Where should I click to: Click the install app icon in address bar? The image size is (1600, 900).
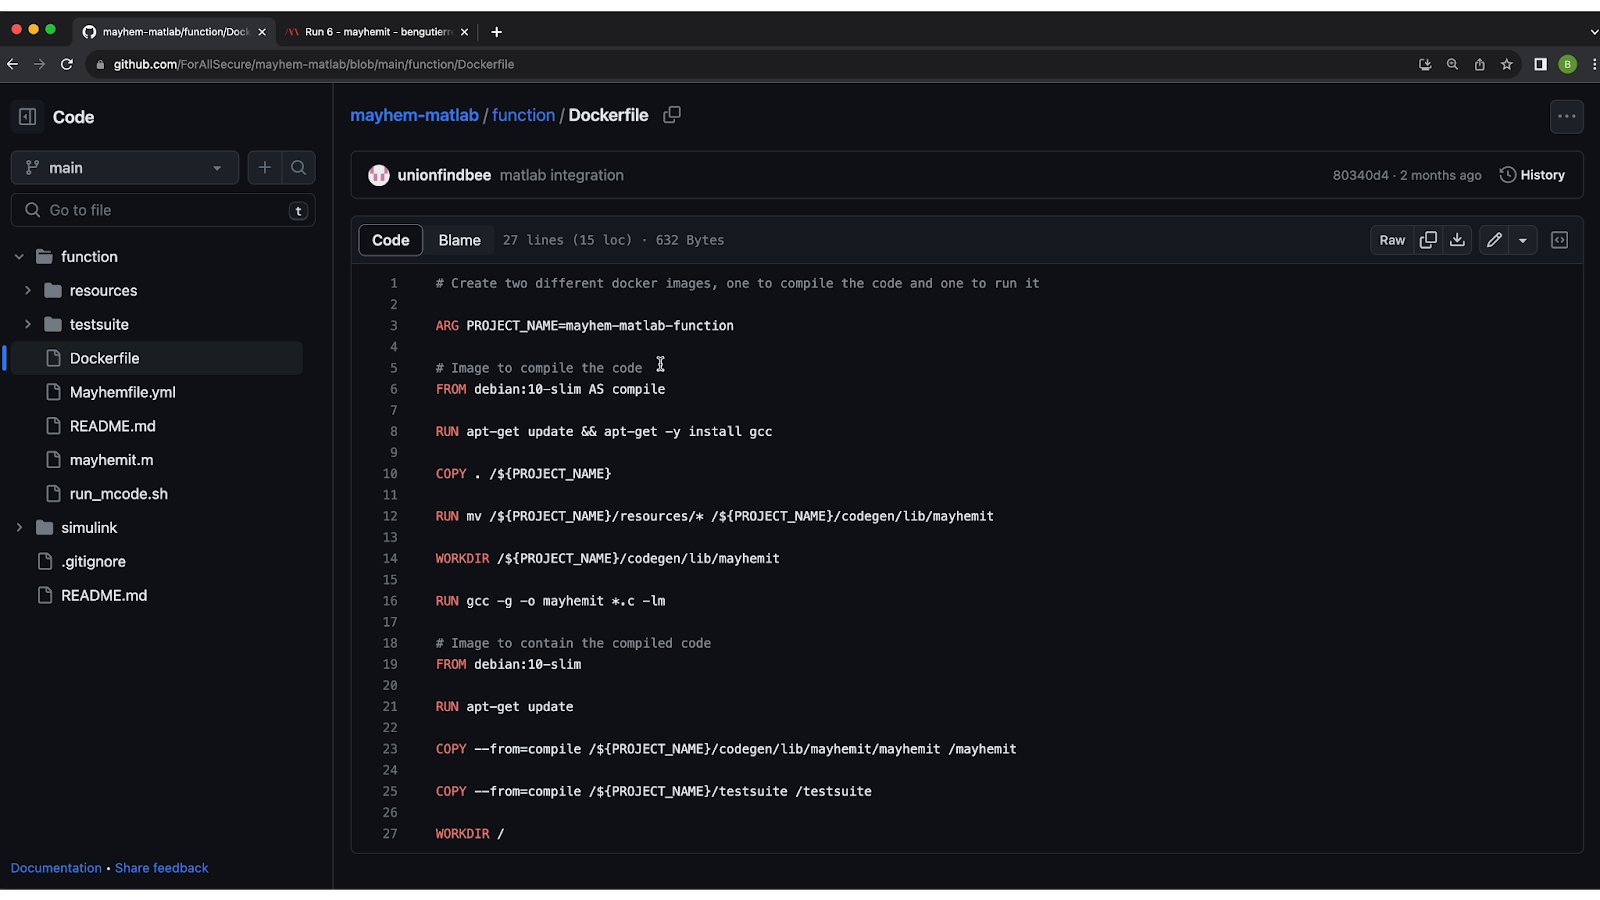coord(1425,64)
